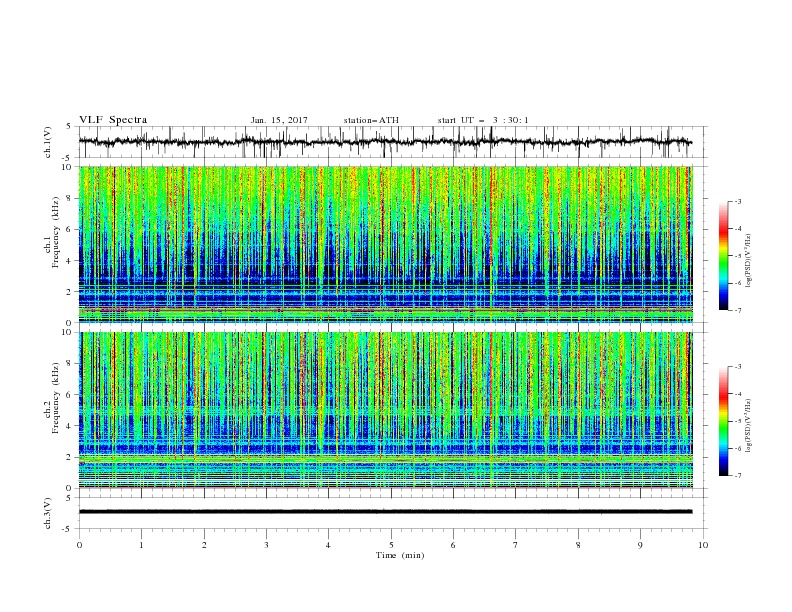Click the ch.1 spectrogram color bar

[723, 256]
